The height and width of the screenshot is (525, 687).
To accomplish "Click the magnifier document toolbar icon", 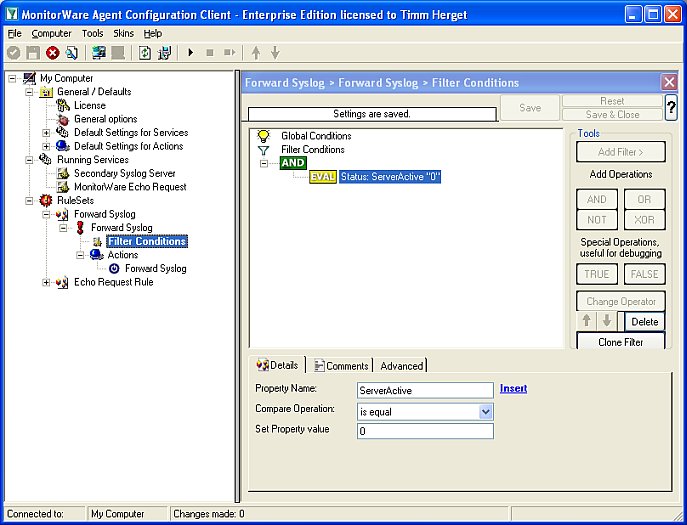I will pos(72,53).
